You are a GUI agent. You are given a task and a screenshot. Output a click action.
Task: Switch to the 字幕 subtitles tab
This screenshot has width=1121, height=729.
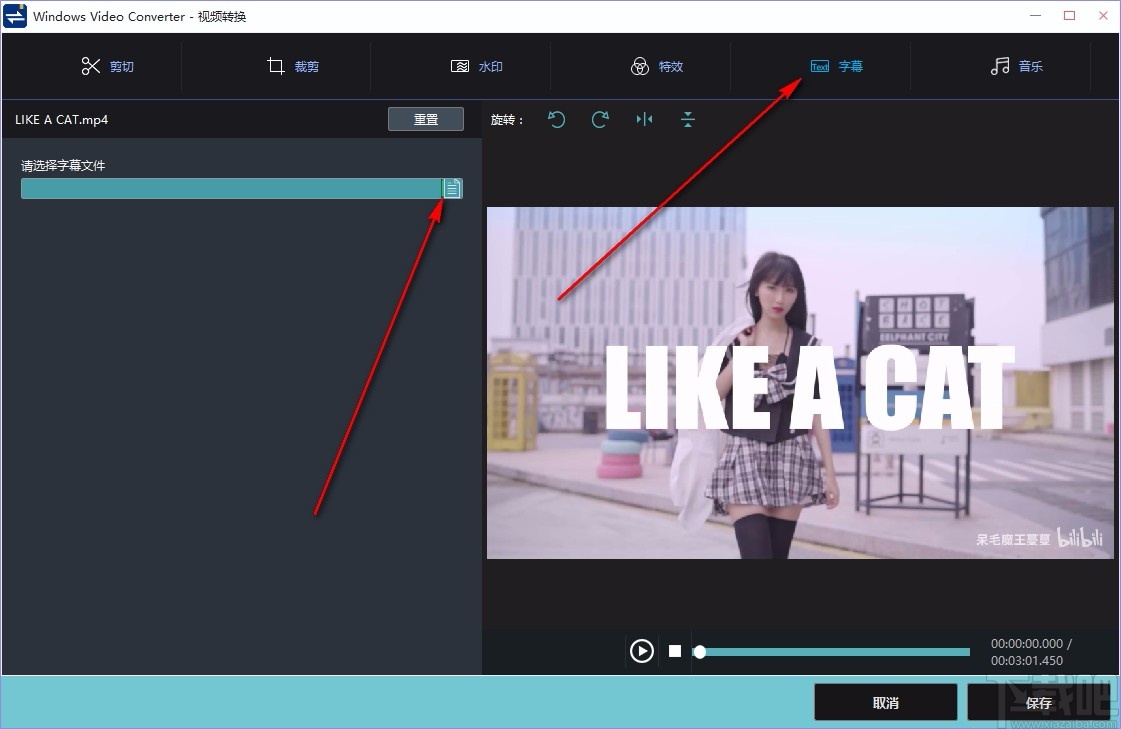(836, 66)
